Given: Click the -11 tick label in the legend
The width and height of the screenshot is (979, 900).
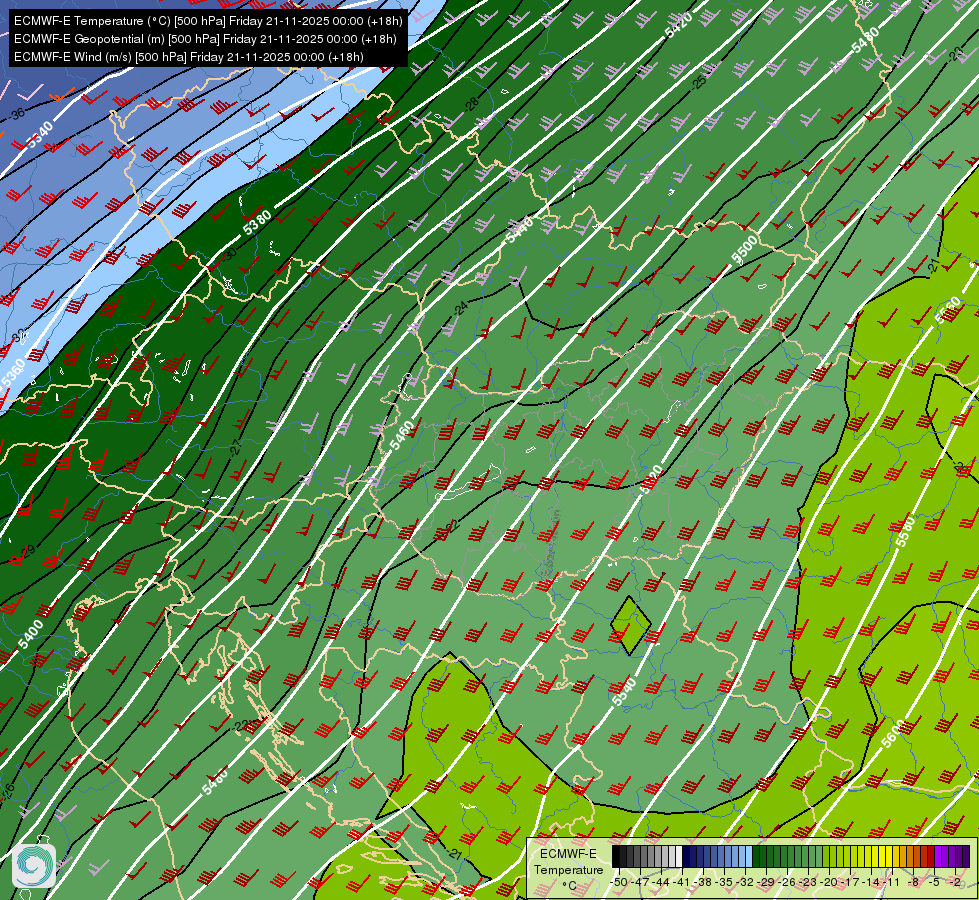Looking at the screenshot, I should [892, 882].
